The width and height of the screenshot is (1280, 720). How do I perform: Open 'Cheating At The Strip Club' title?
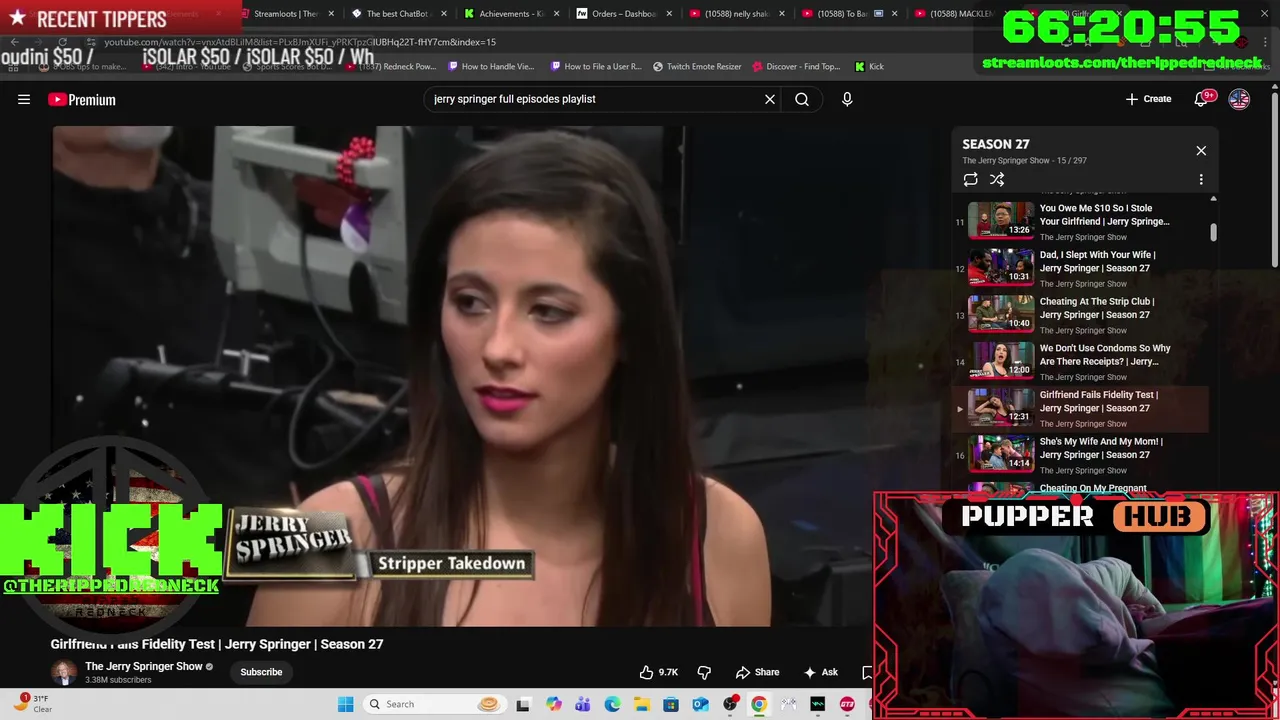[x=1097, y=308]
